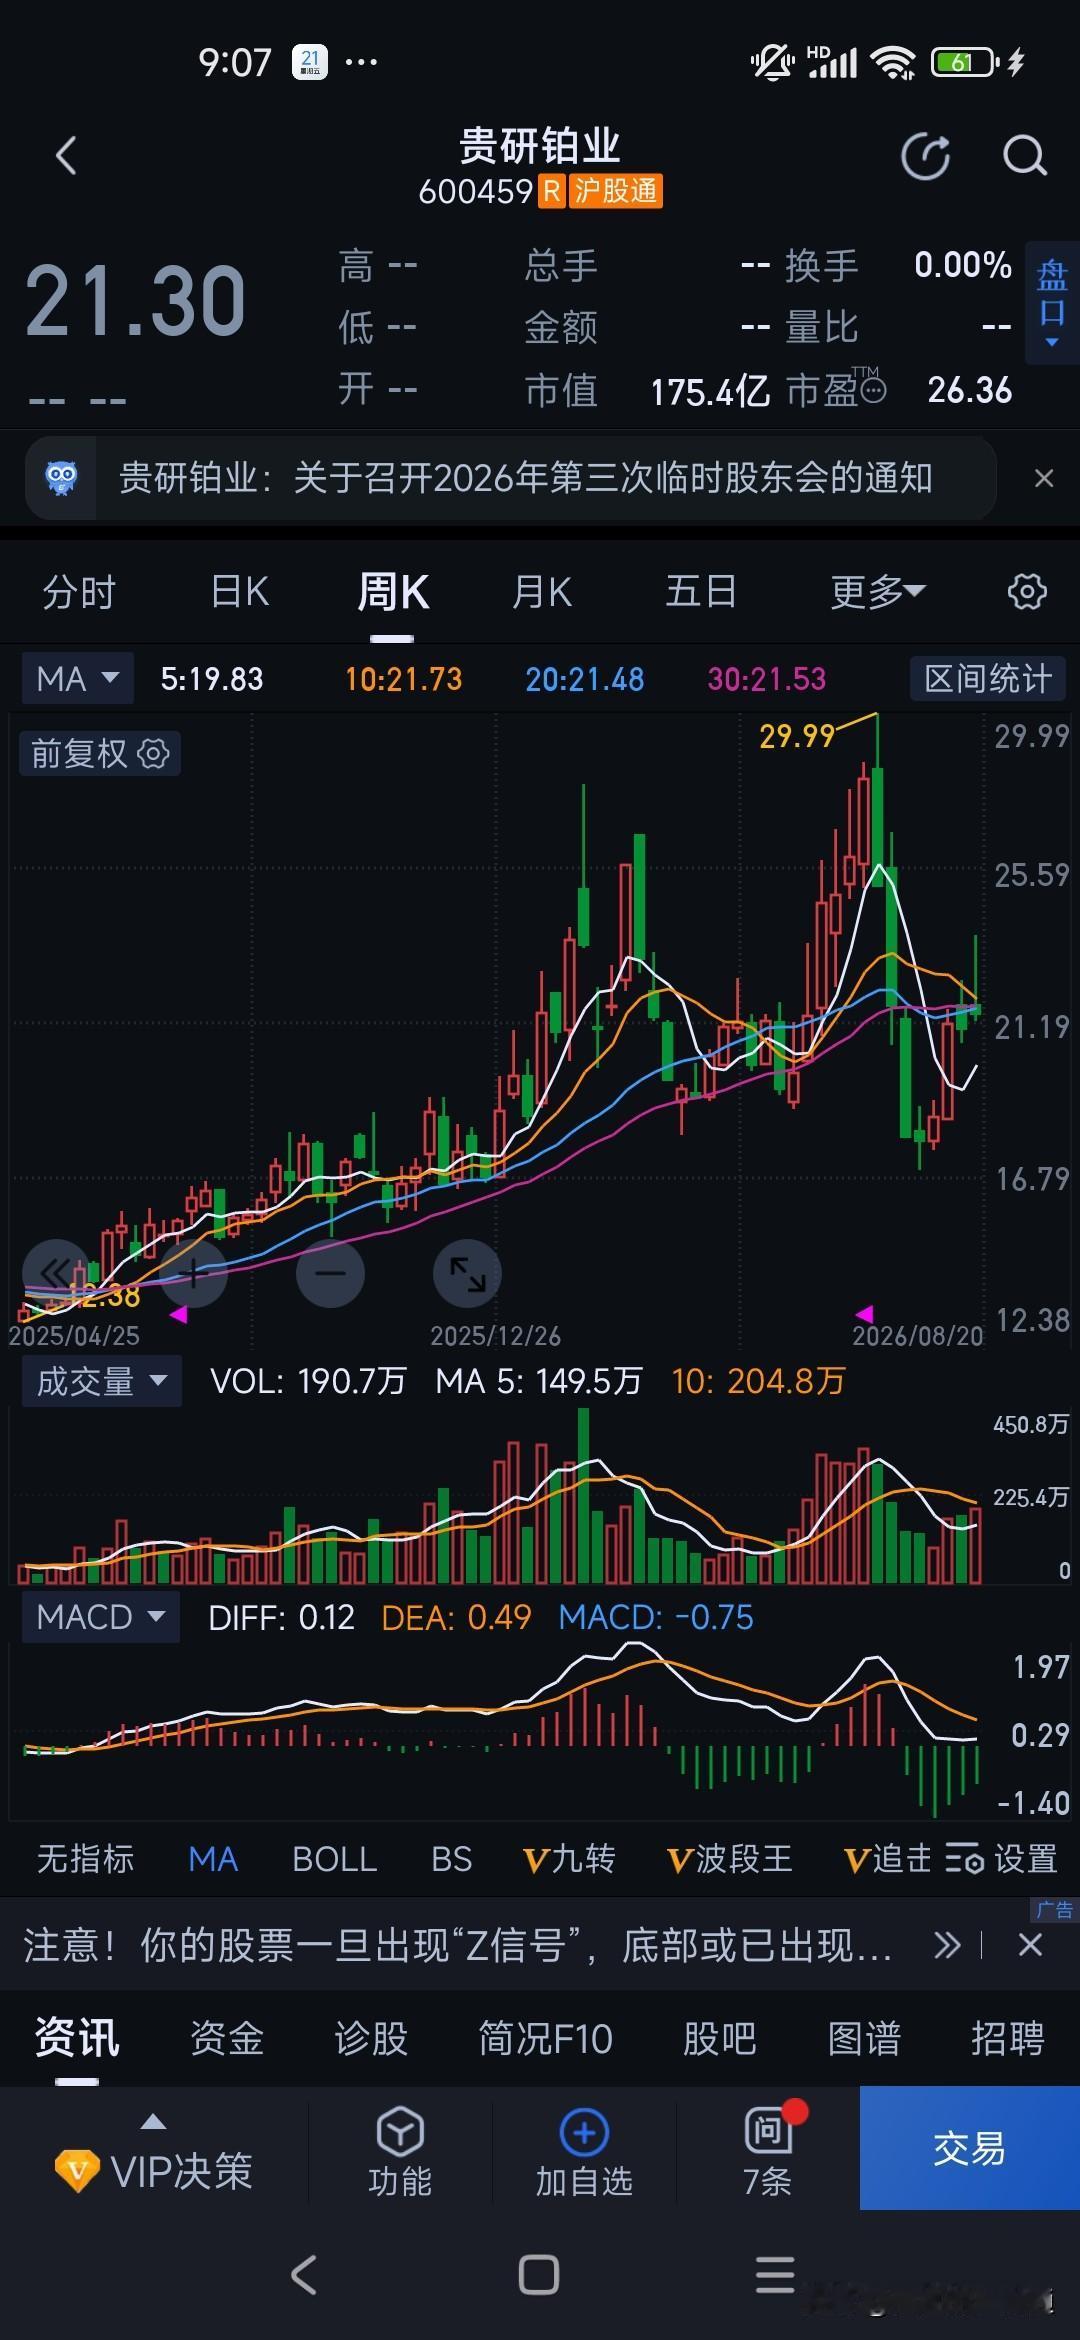Switch to the 月K chart tab

click(541, 592)
